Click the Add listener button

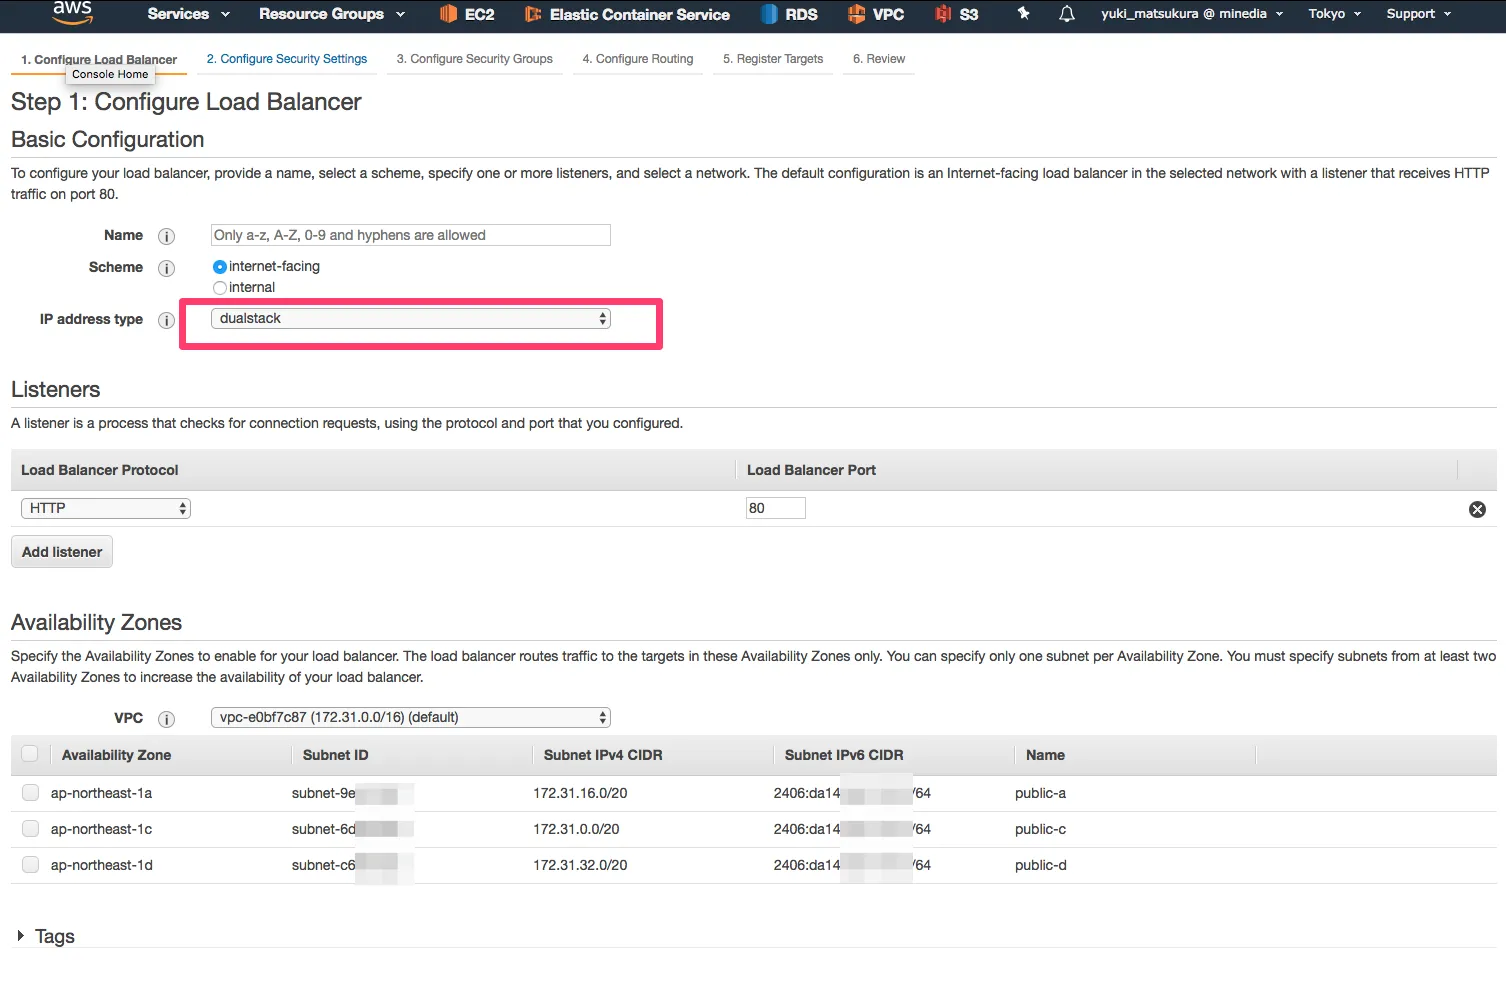(x=62, y=552)
